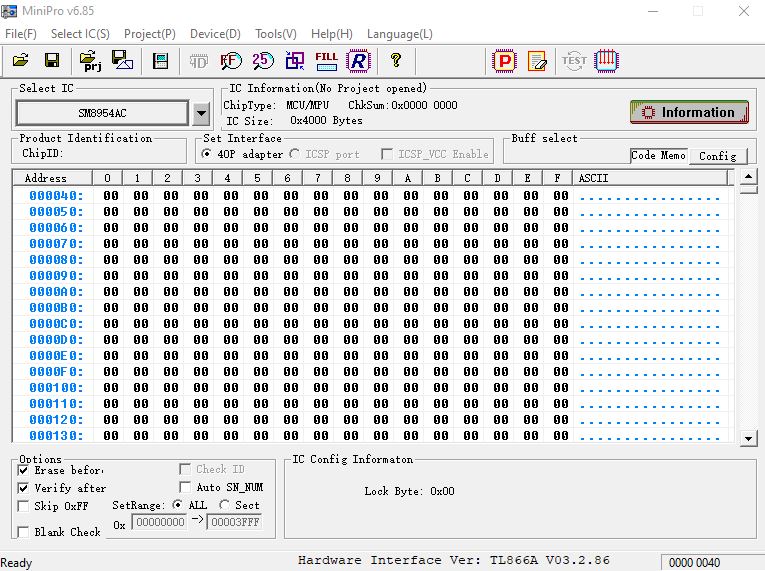This screenshot has height=571, width=765.
Task: Fill the buffer with the FILL icon
Action: (326, 61)
